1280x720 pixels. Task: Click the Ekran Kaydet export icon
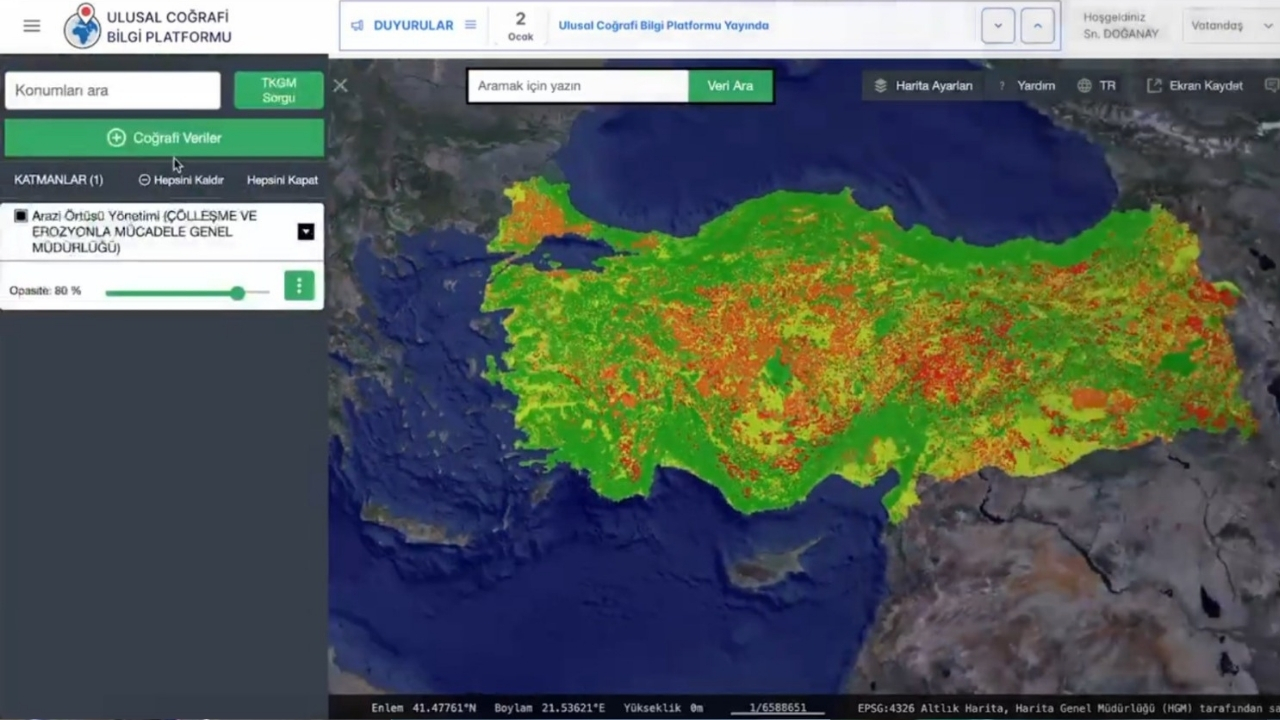[x=1154, y=86]
